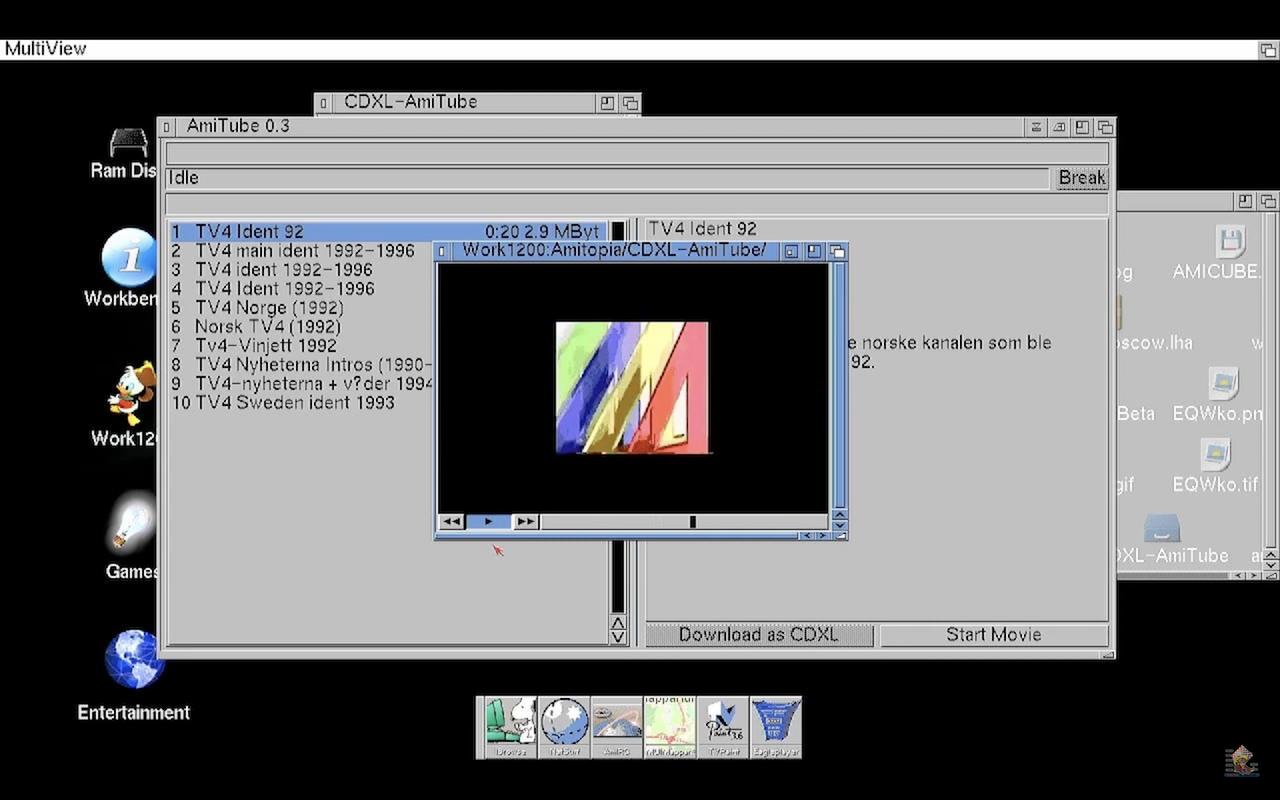This screenshot has width=1280, height=800.
Task: Select result 4 'TV4 Ident 1992-1996'
Action: pyautogui.click(x=302, y=288)
